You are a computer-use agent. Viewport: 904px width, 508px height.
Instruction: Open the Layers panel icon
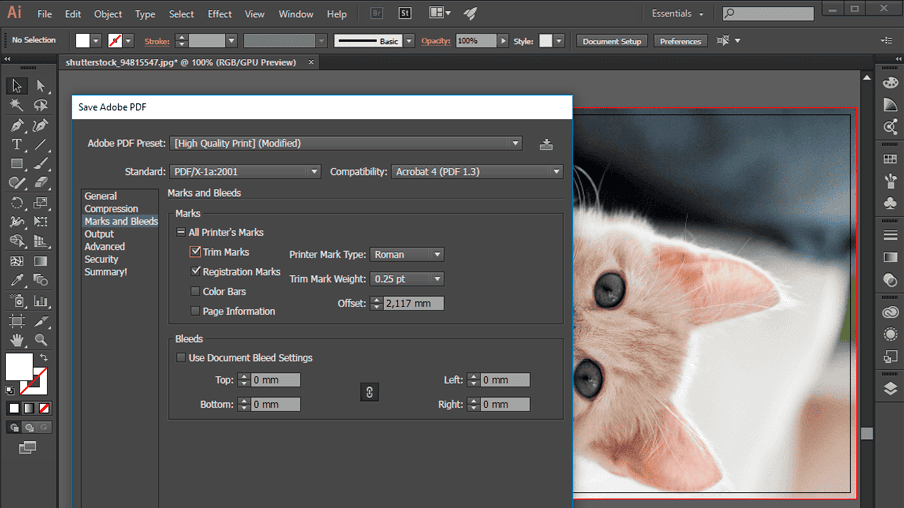(x=890, y=389)
